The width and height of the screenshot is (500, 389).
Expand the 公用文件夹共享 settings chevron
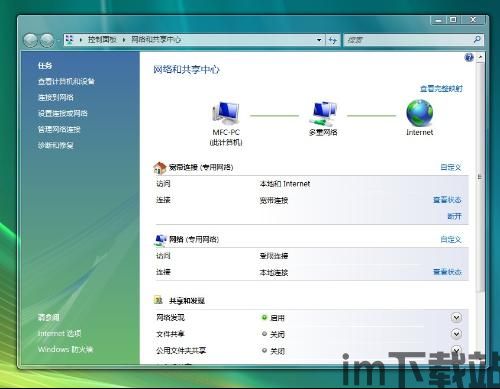click(456, 350)
